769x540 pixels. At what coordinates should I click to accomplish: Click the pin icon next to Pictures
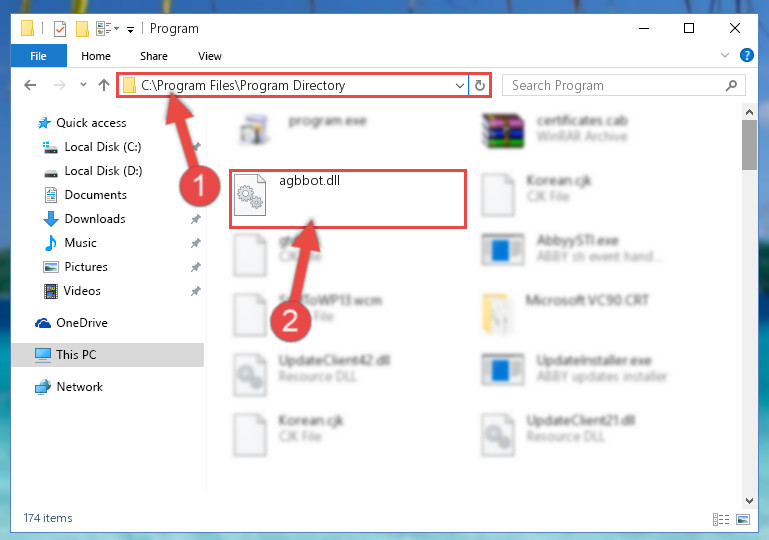pyautogui.click(x=196, y=267)
